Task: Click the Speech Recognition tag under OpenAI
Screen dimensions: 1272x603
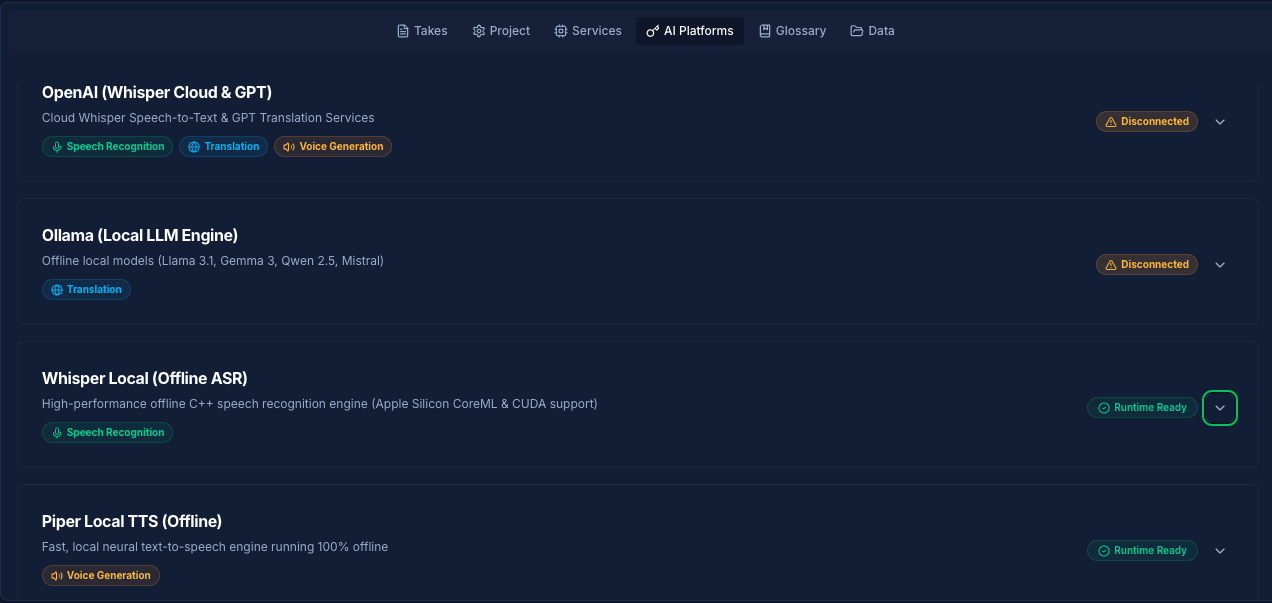Action: point(107,147)
